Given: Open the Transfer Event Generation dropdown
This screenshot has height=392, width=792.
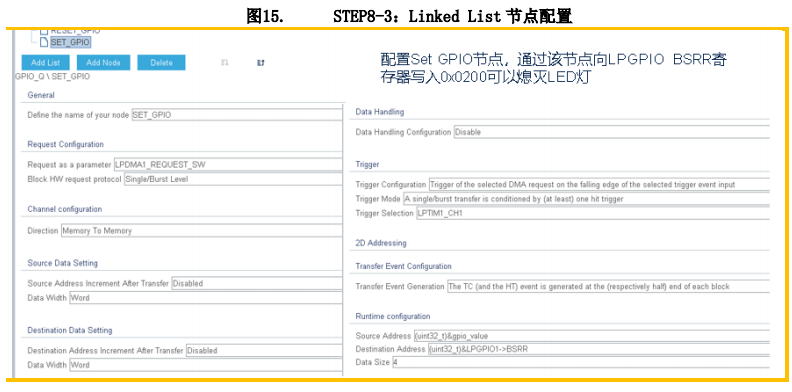Looking at the screenshot, I should click(608, 286).
